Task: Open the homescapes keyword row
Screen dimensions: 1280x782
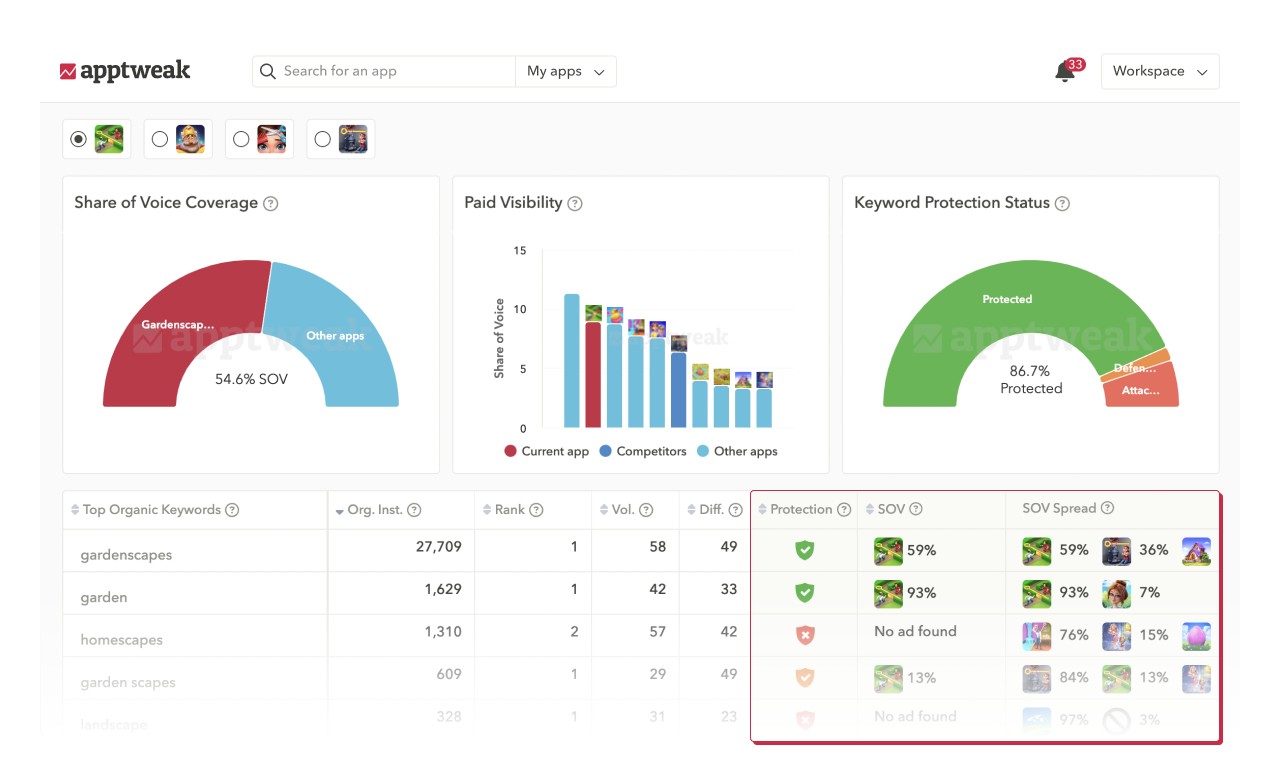Action: point(121,640)
